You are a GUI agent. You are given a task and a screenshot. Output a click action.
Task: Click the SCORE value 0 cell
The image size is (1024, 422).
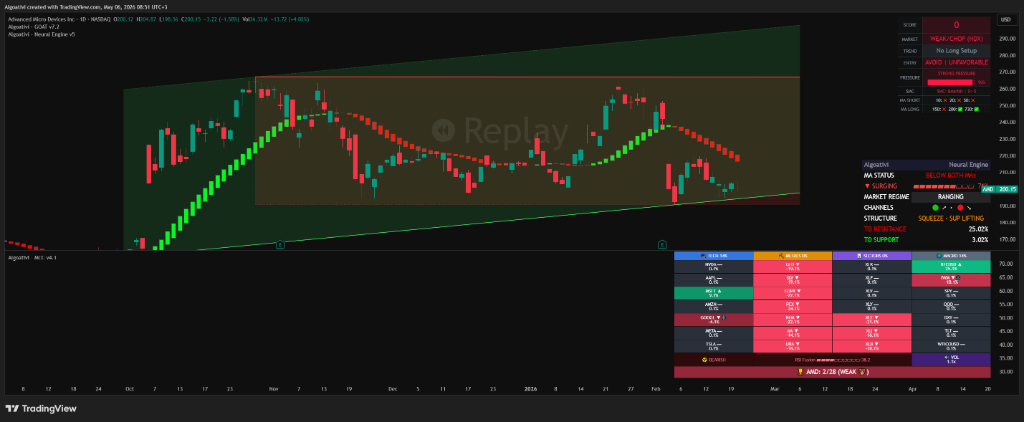(956, 25)
